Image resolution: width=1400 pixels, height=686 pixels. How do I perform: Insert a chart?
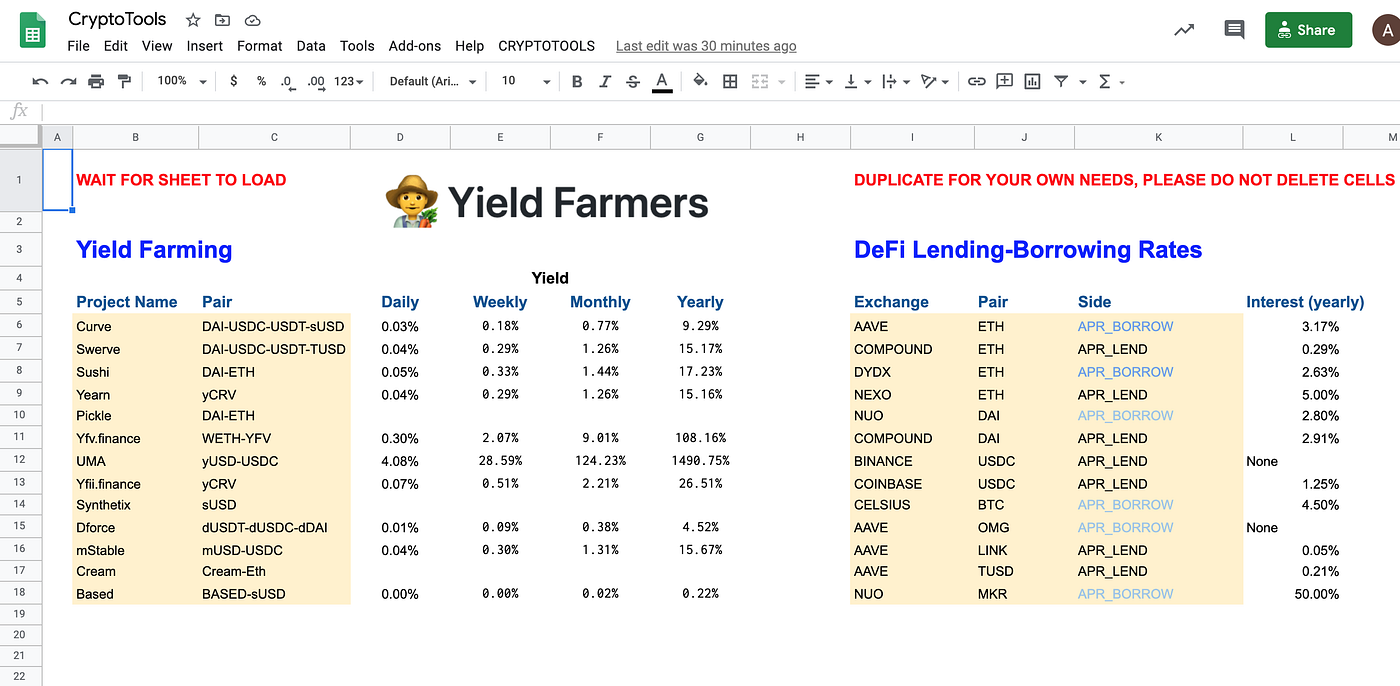[x=1032, y=81]
